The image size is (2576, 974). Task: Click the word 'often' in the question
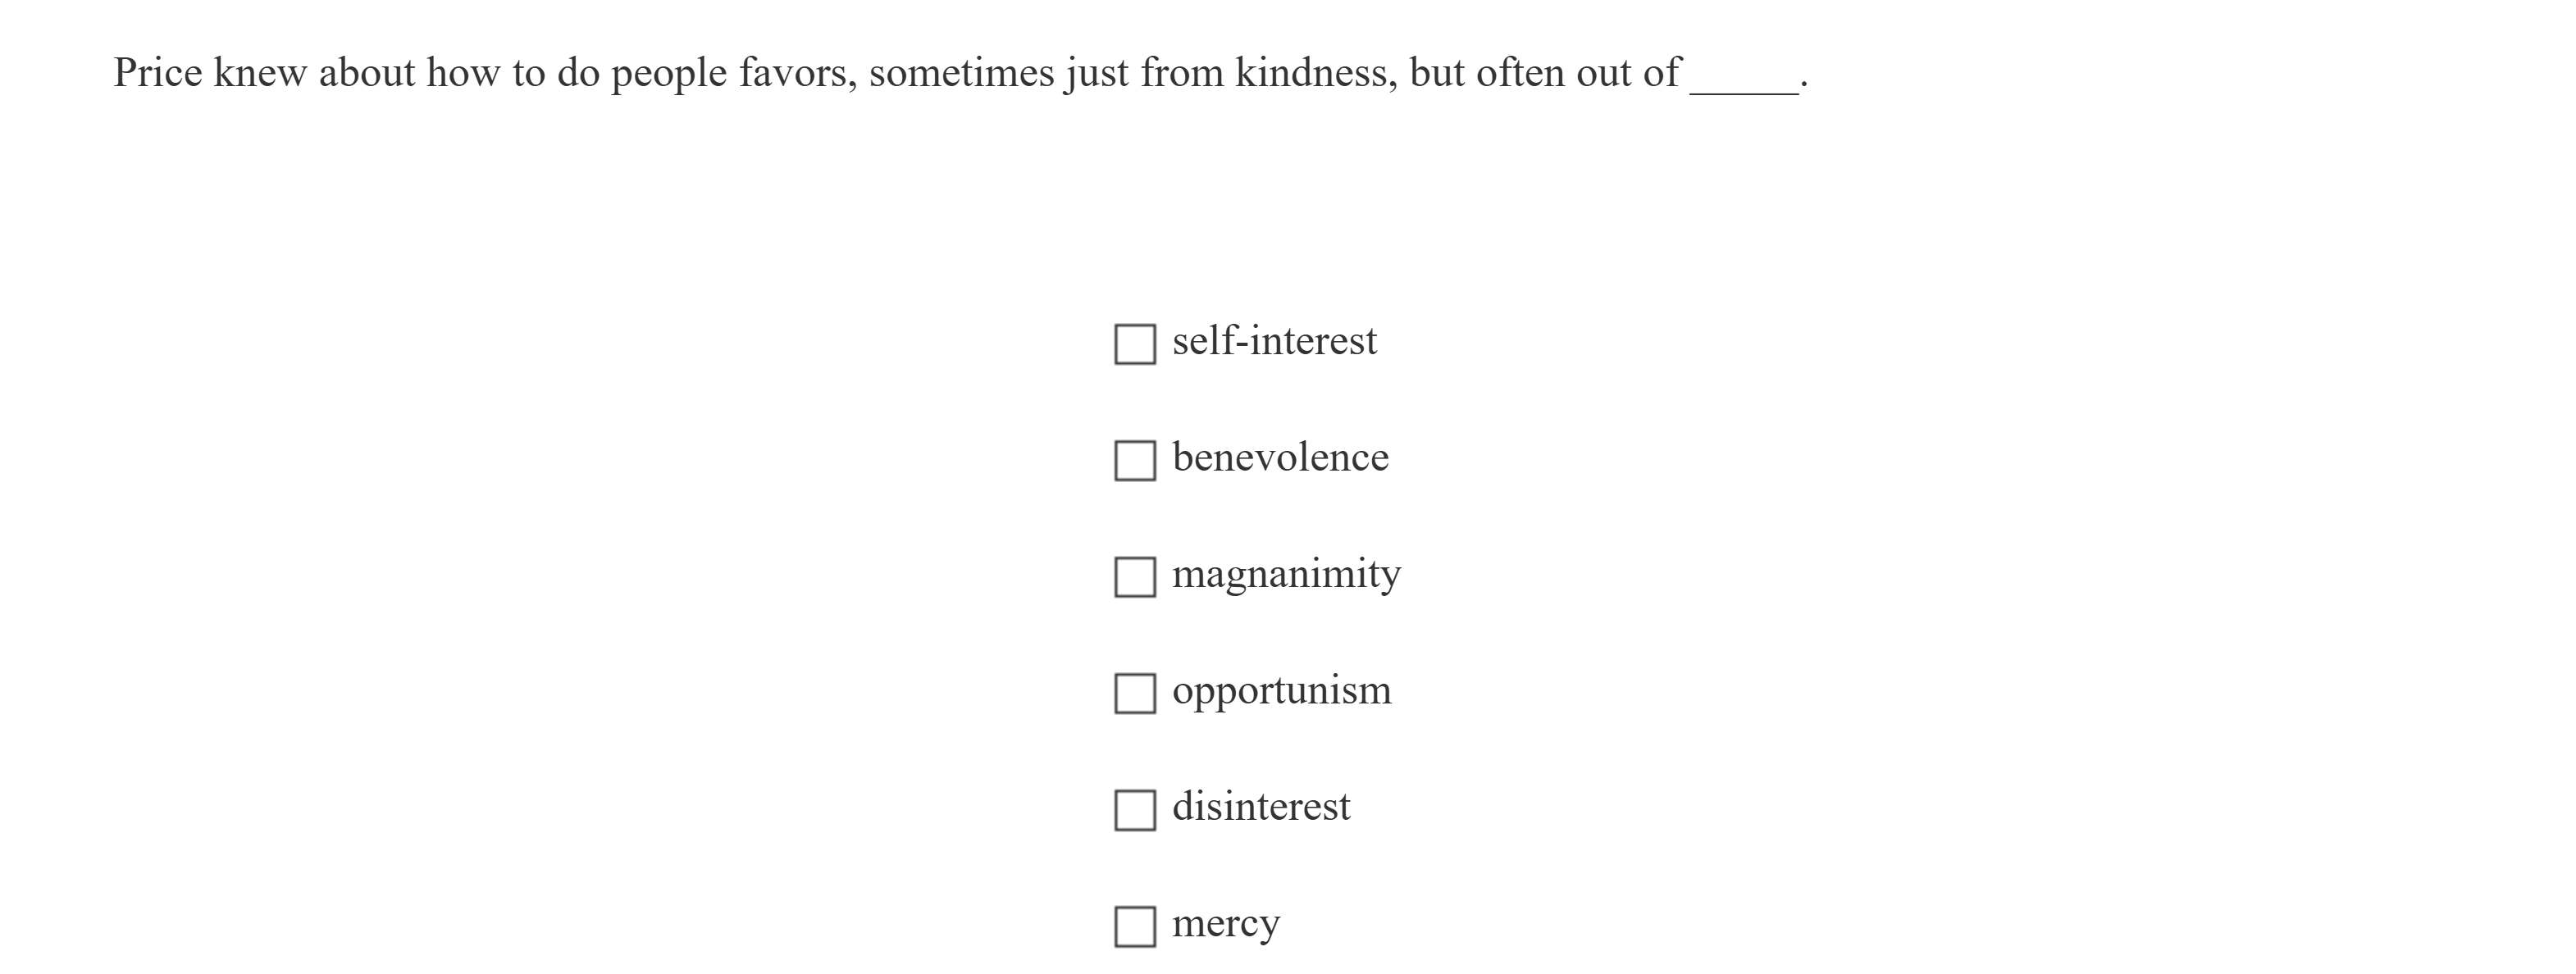(x=1520, y=73)
